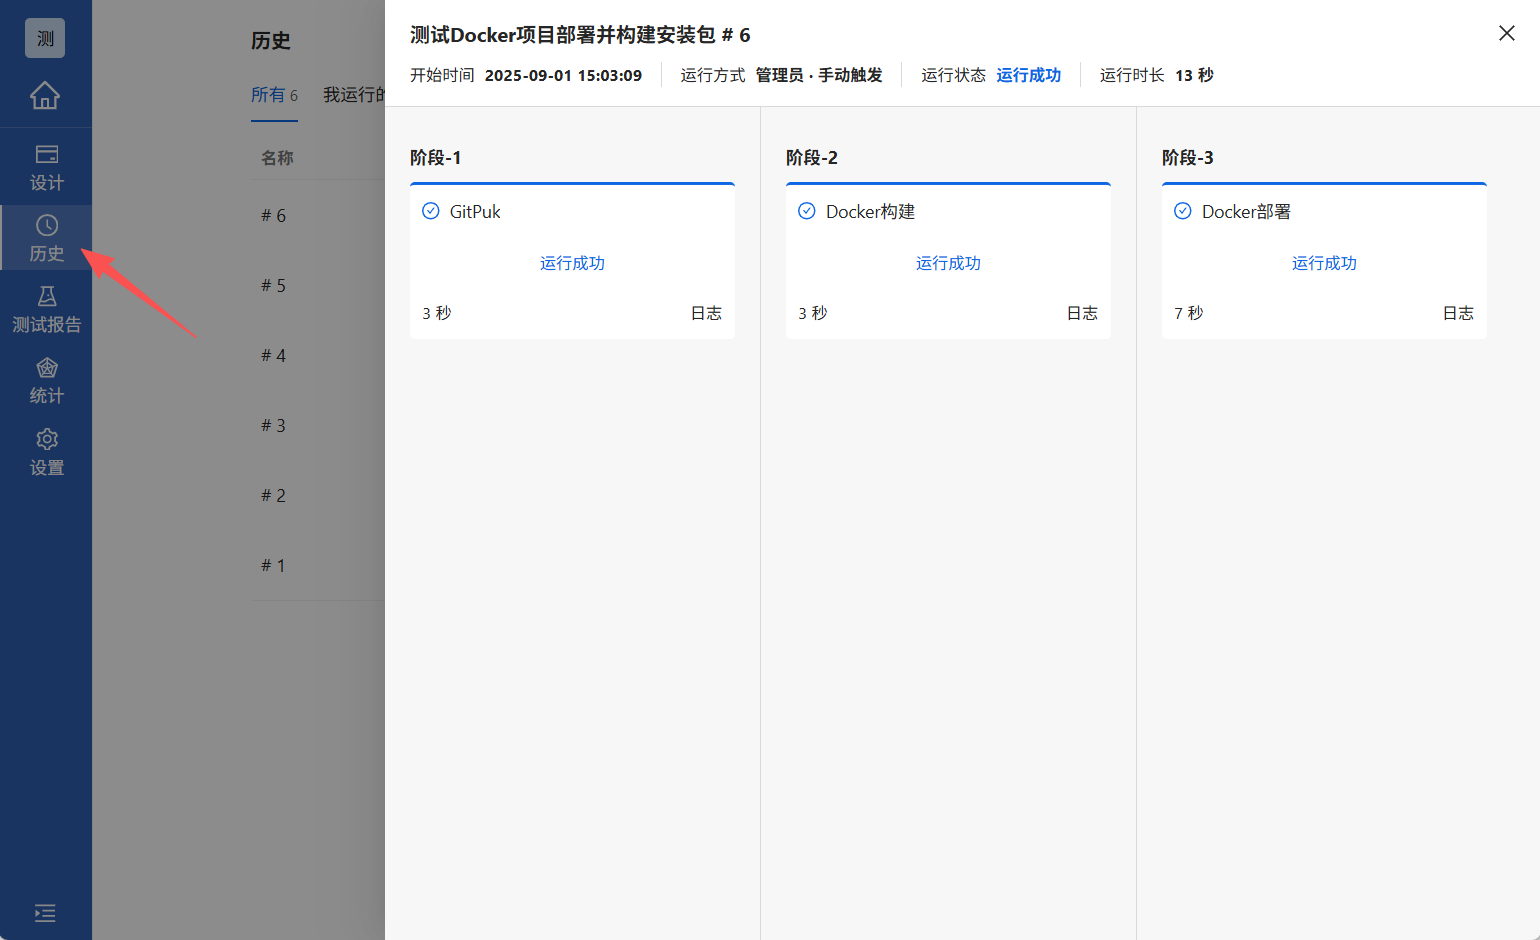The image size is (1540, 940).
Task: Click the 运行成功 status link in header
Action: 1028,74
